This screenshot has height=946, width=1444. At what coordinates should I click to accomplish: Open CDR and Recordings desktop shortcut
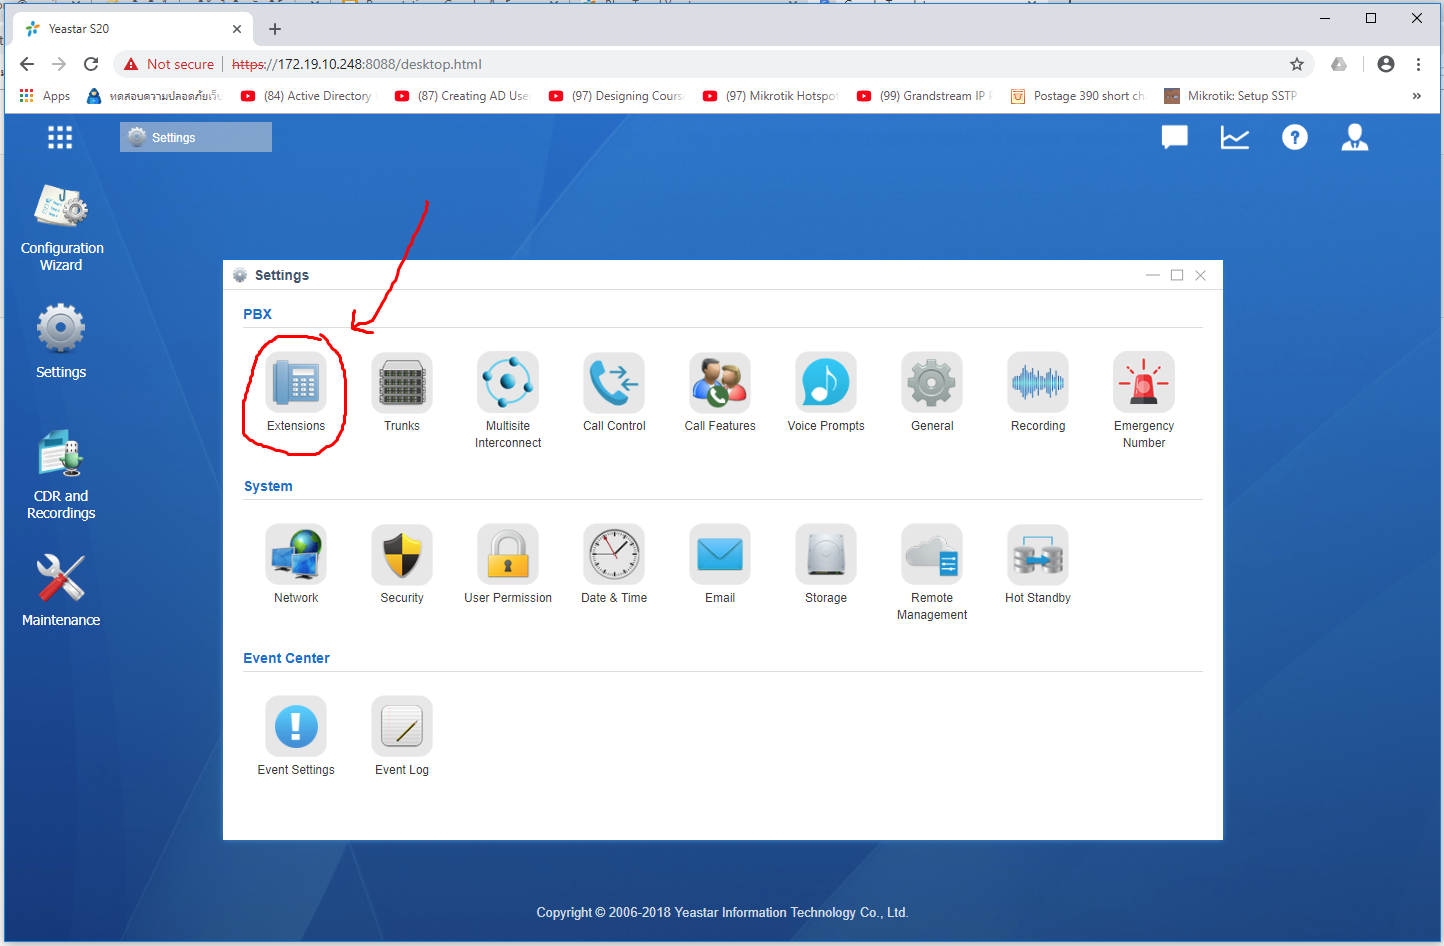61,475
